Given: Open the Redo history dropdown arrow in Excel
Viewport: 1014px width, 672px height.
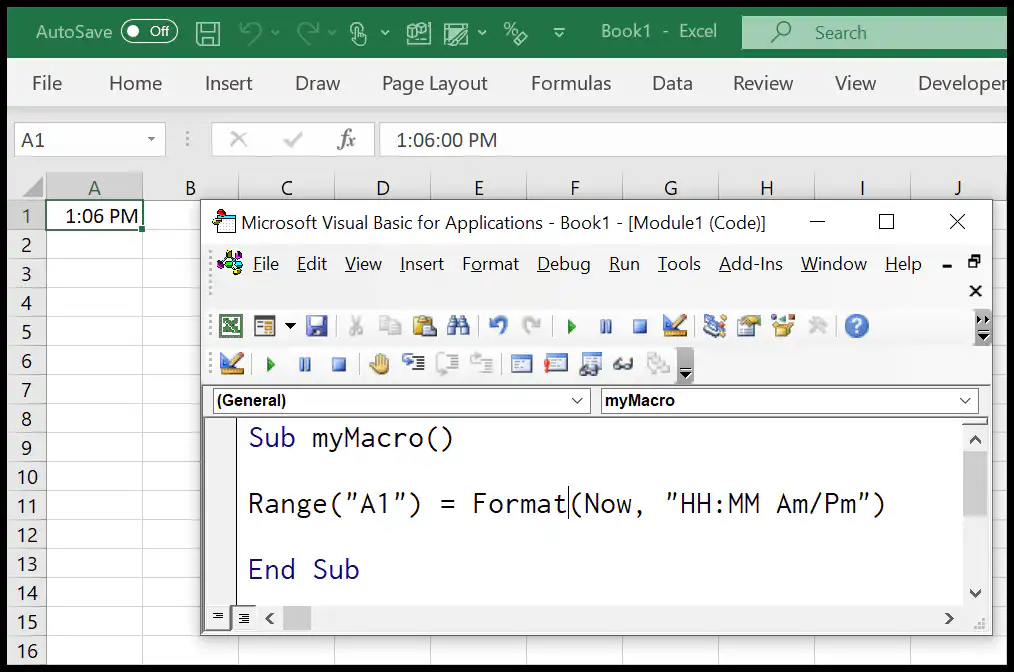Looking at the screenshot, I should (x=332, y=32).
